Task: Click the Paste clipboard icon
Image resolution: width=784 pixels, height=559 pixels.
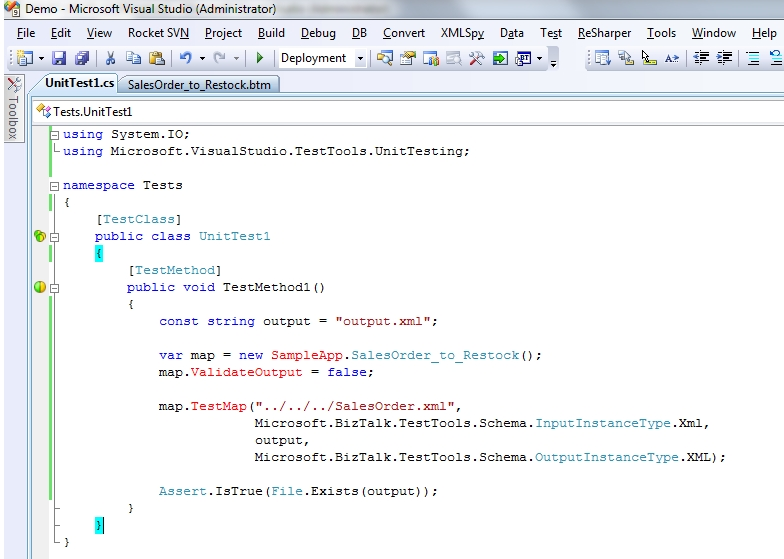Action: [x=157, y=58]
